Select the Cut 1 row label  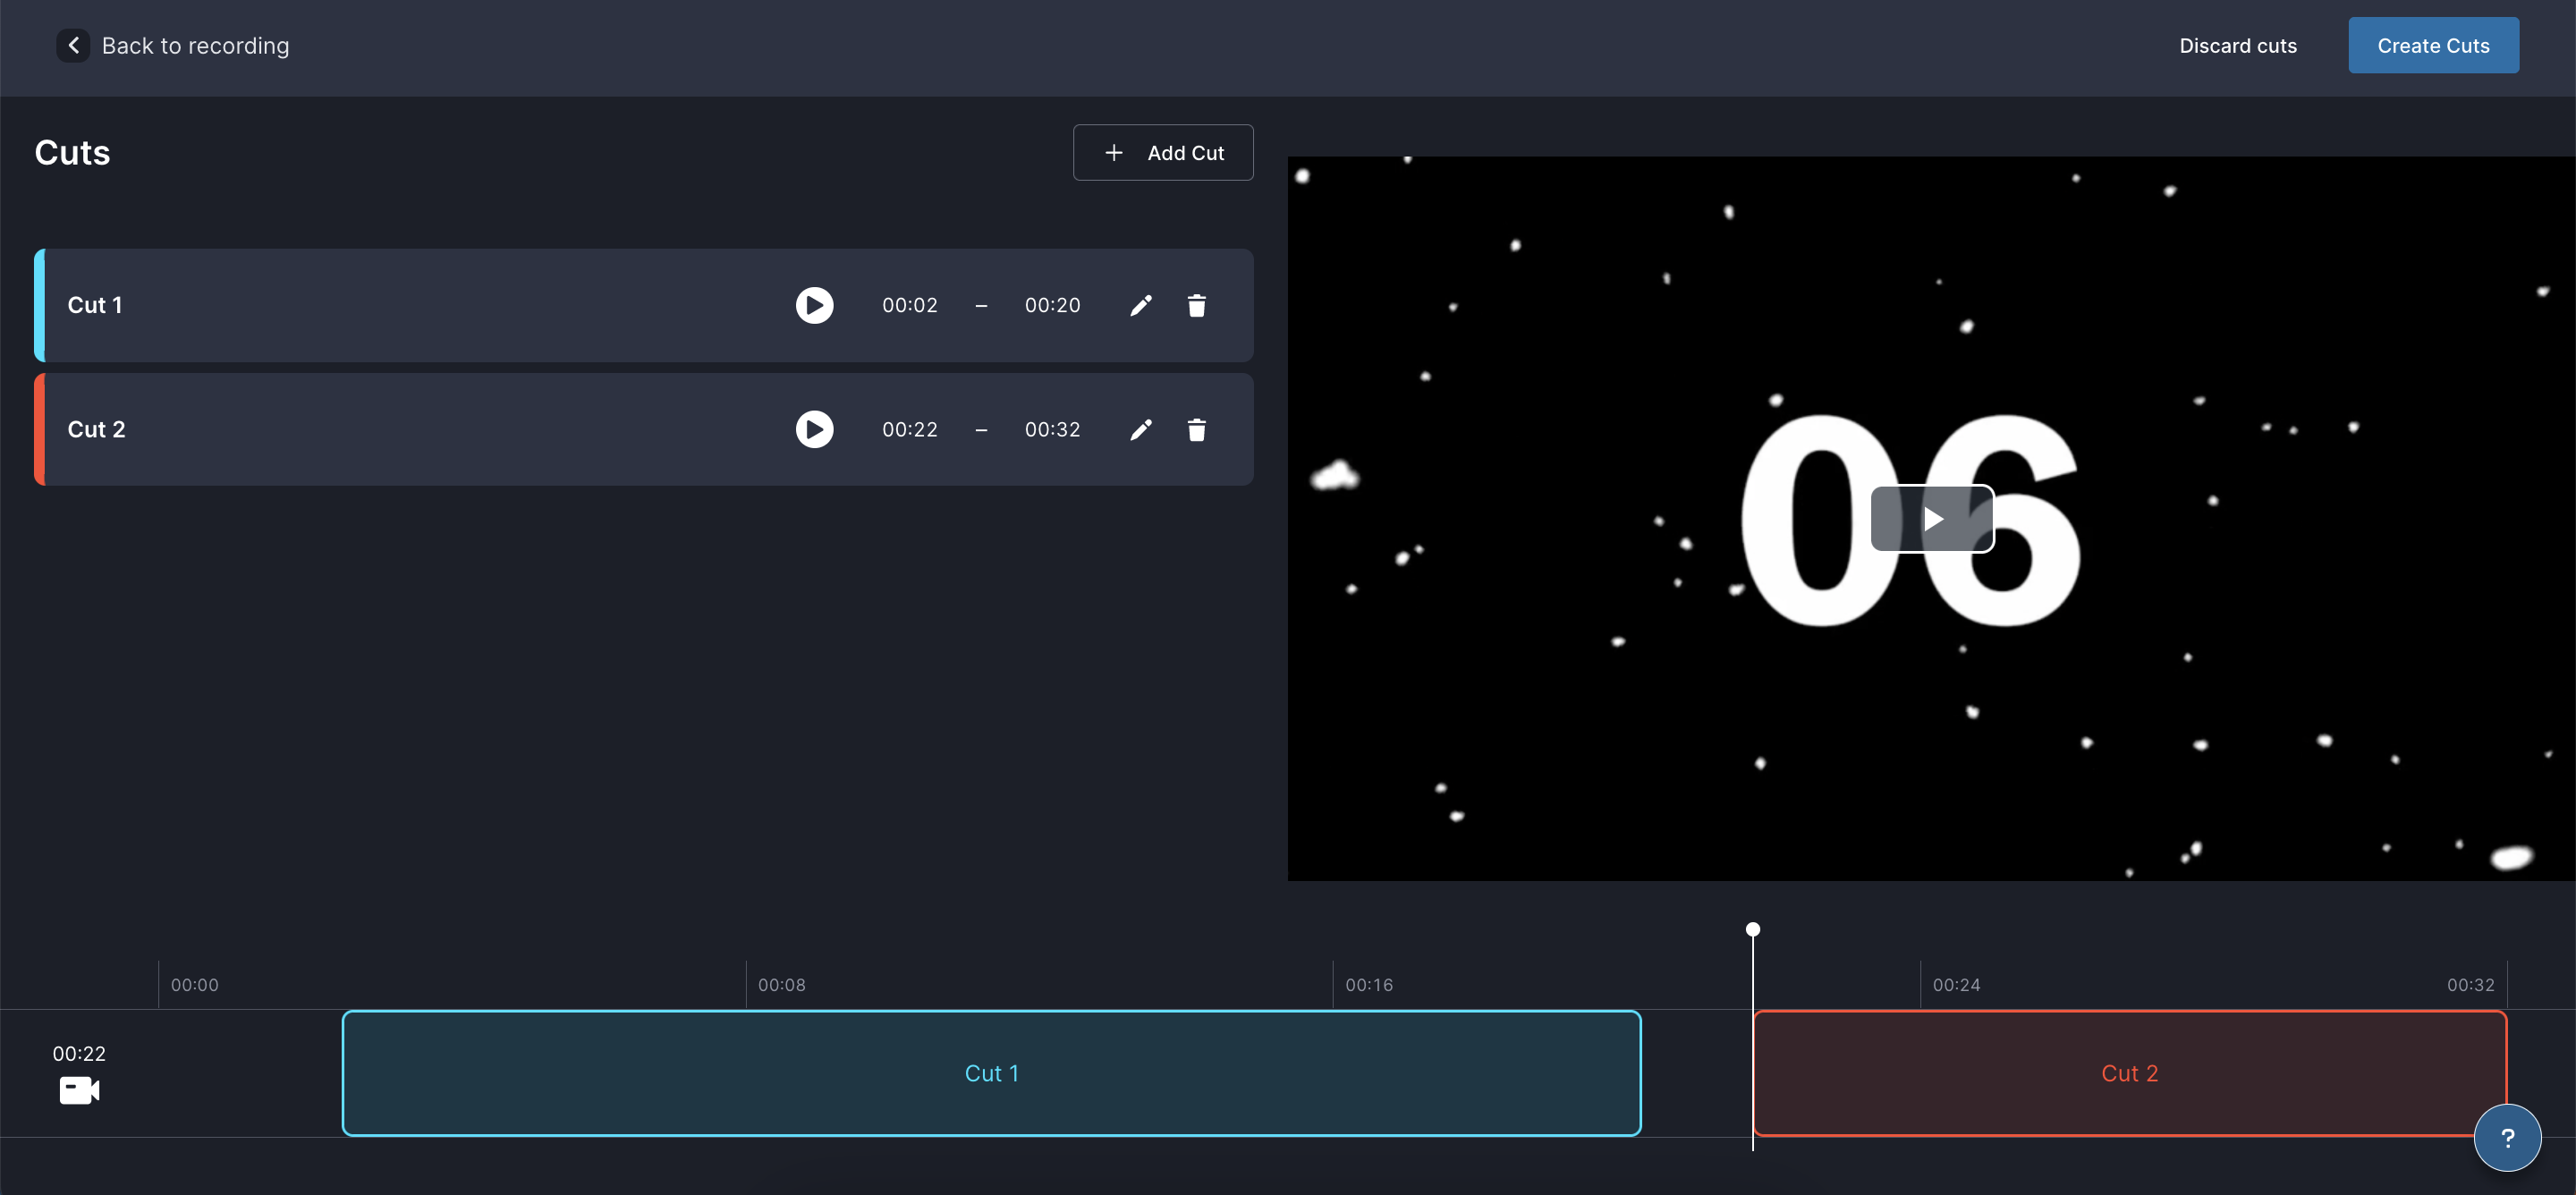pos(95,305)
